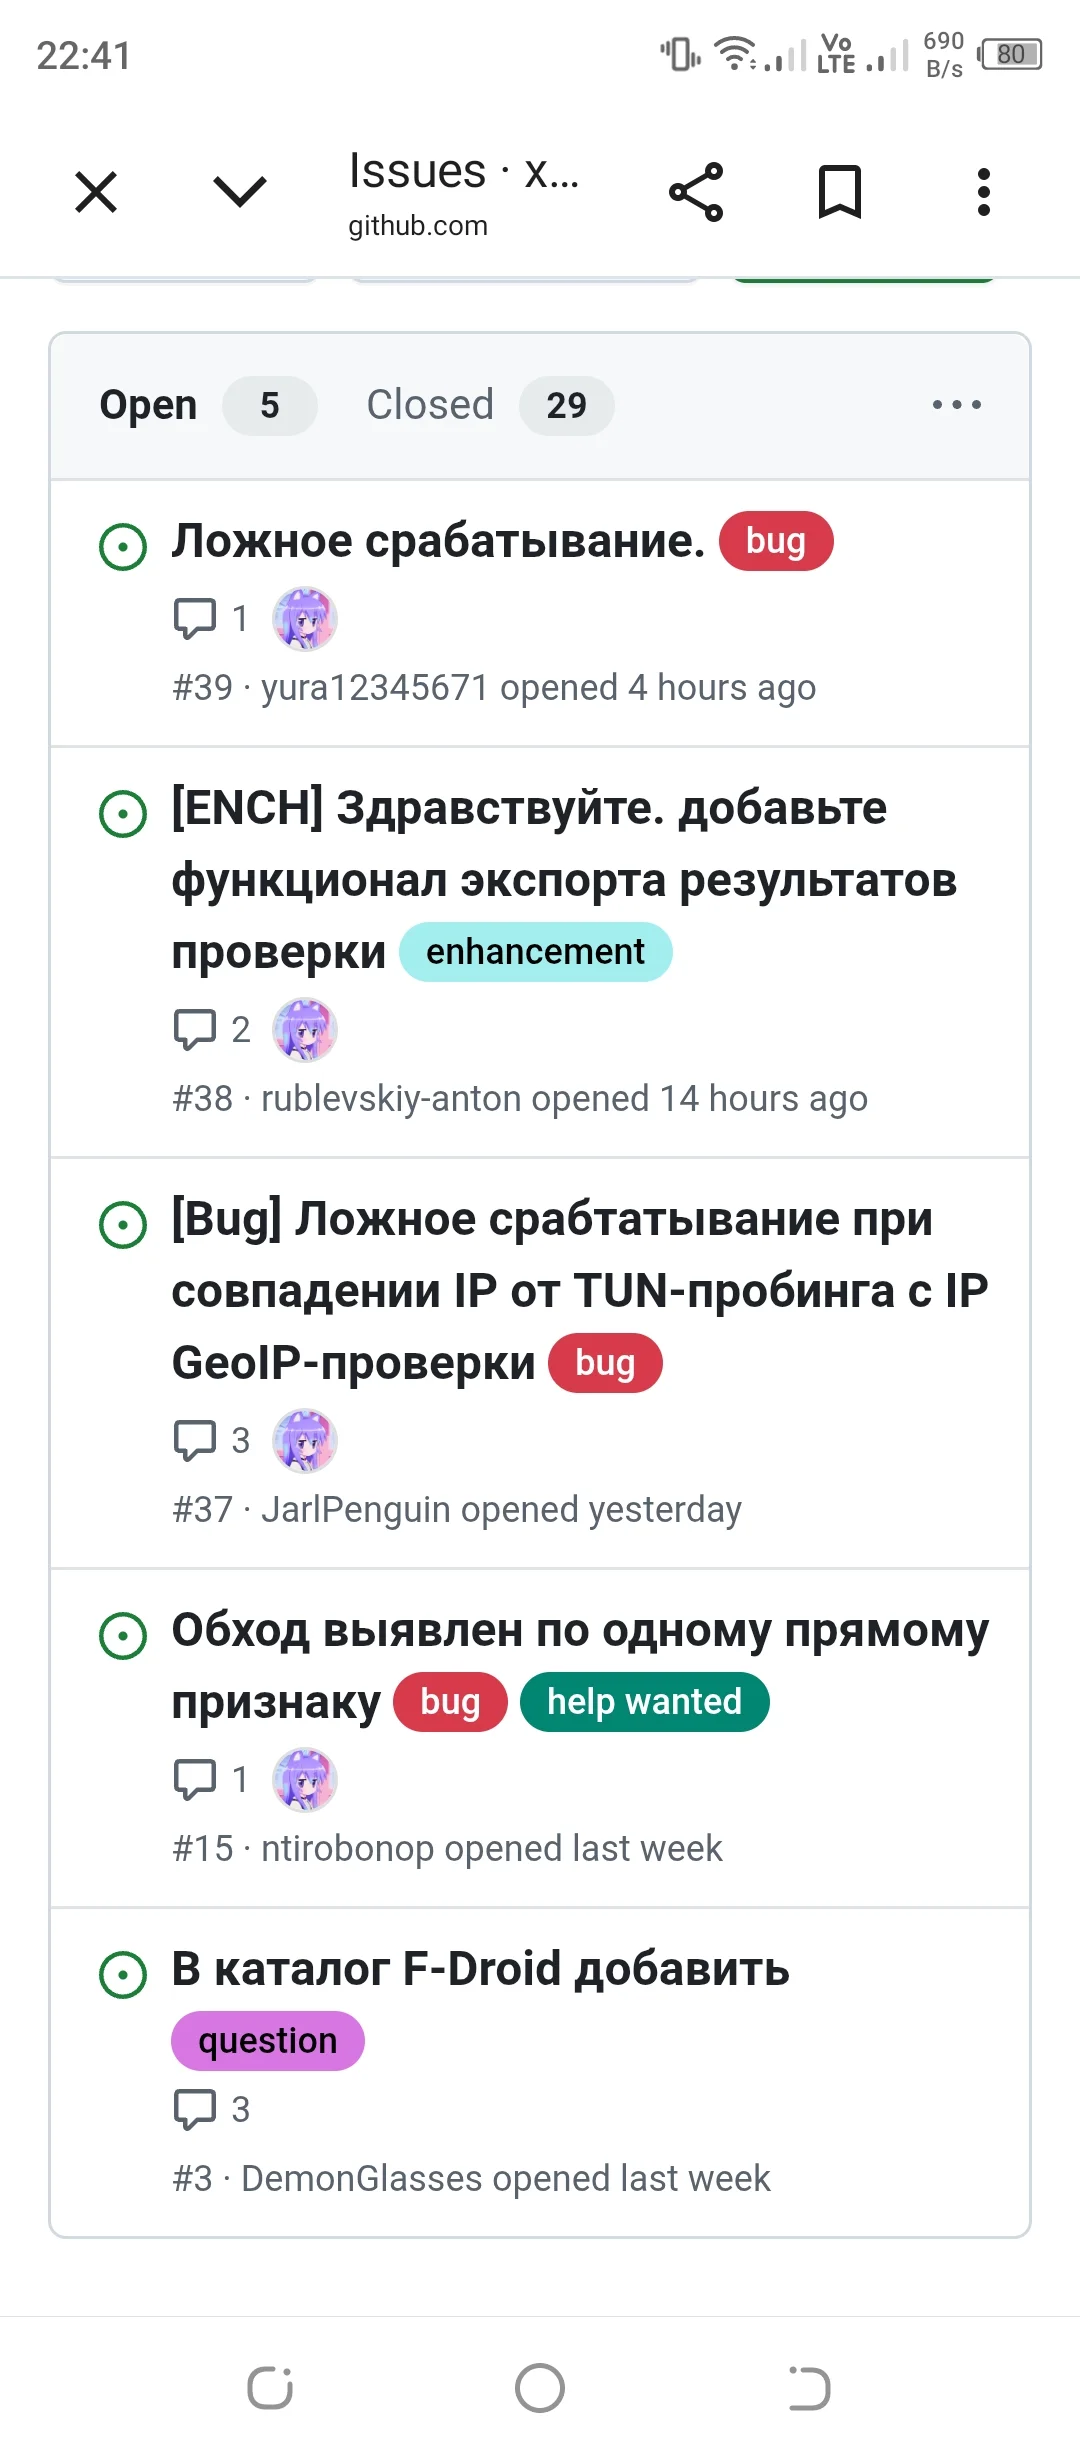This screenshot has width=1080, height=2460.
Task: Switch to the Closed issues tab
Action: coord(430,406)
